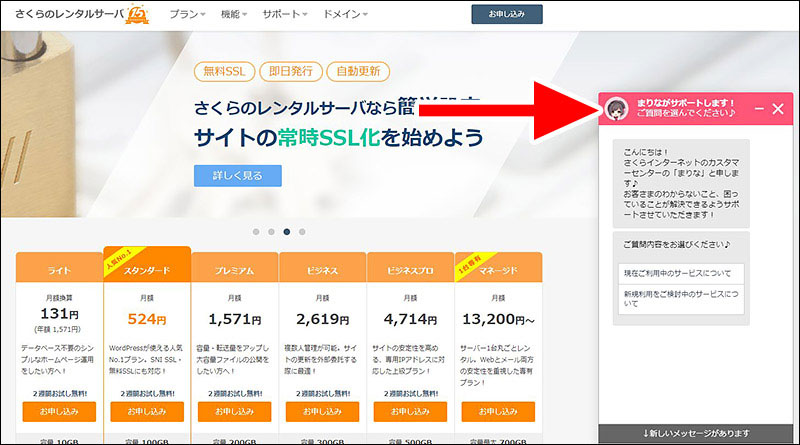800x445 pixels.
Task: Click the top お申し込み button
Action: [506, 14]
